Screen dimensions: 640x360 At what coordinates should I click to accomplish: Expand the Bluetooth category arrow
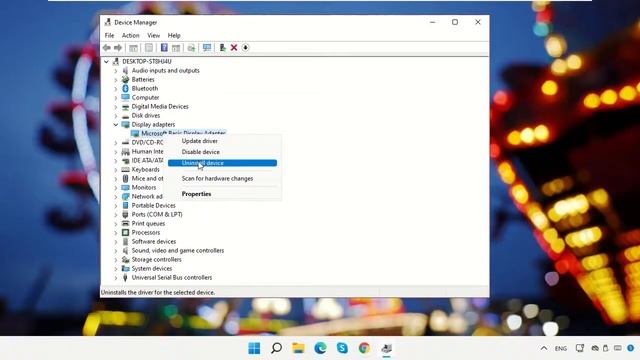tap(116, 89)
